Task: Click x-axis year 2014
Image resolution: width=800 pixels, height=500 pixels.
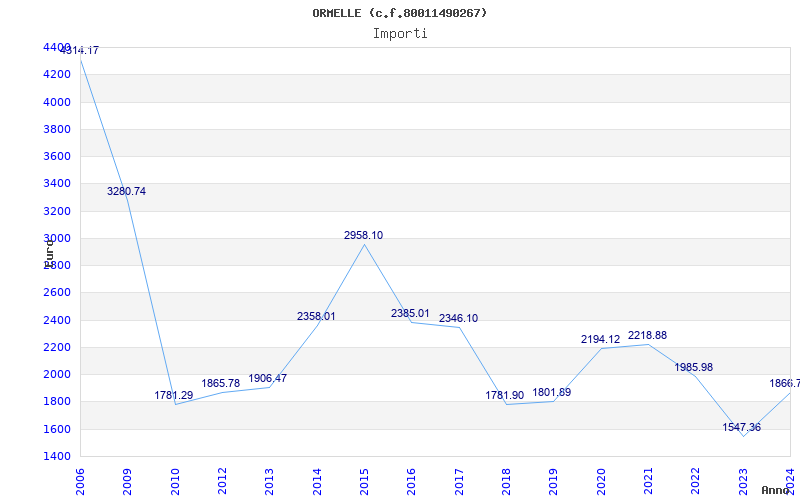Action: pyautogui.click(x=317, y=481)
